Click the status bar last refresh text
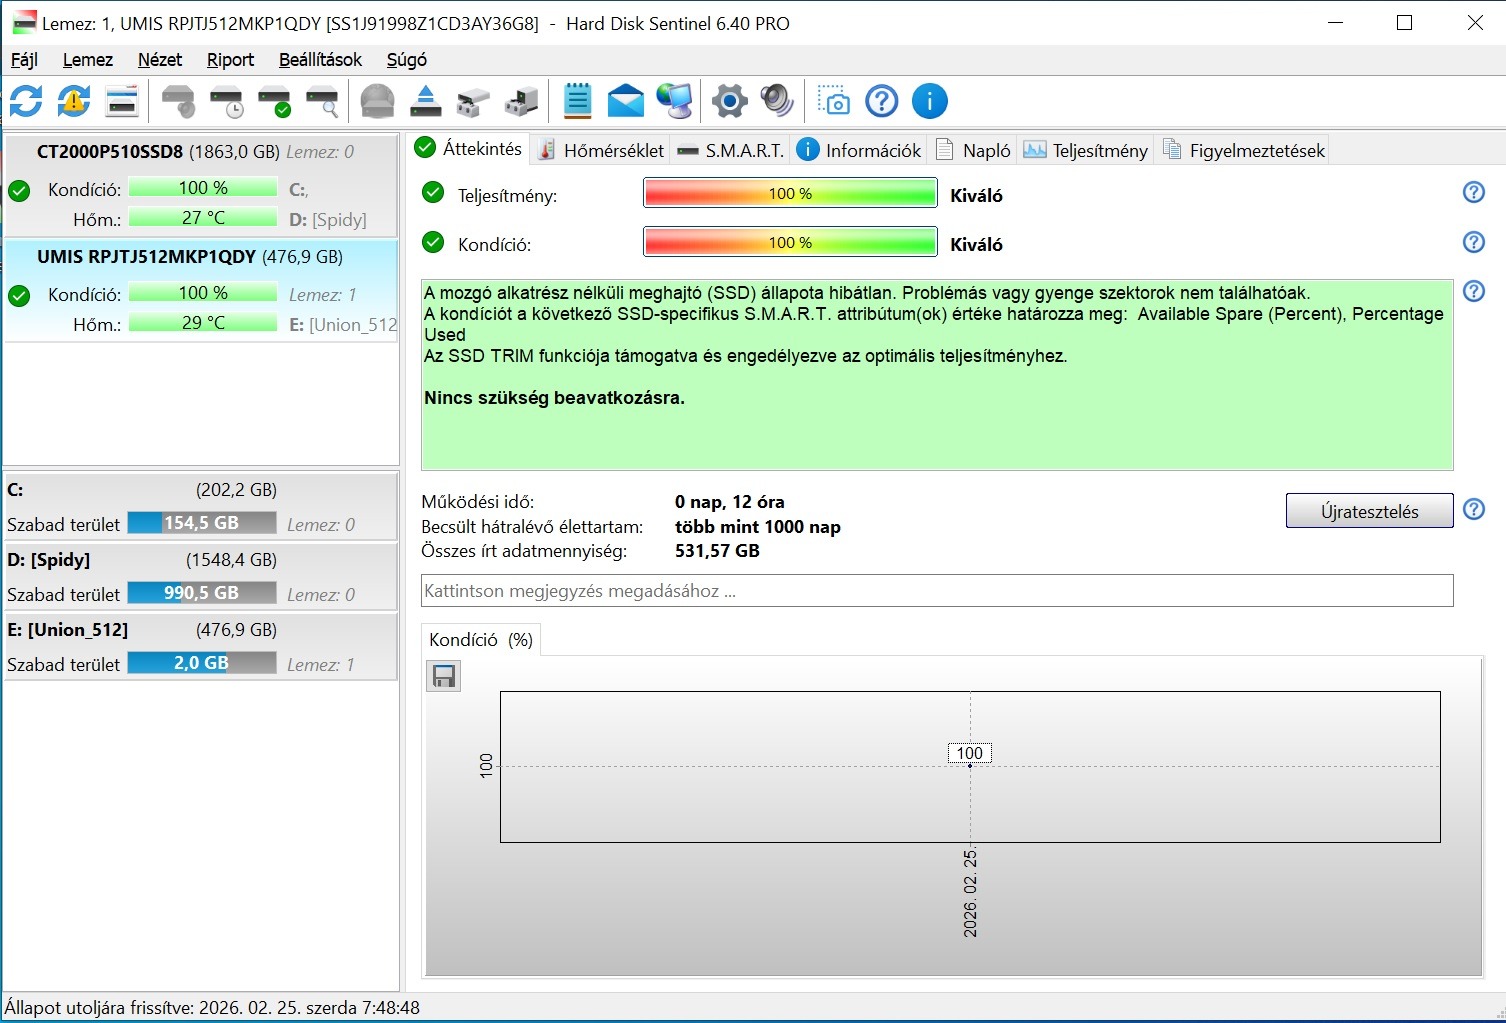Viewport: 1506px width, 1023px height. 212,1008
